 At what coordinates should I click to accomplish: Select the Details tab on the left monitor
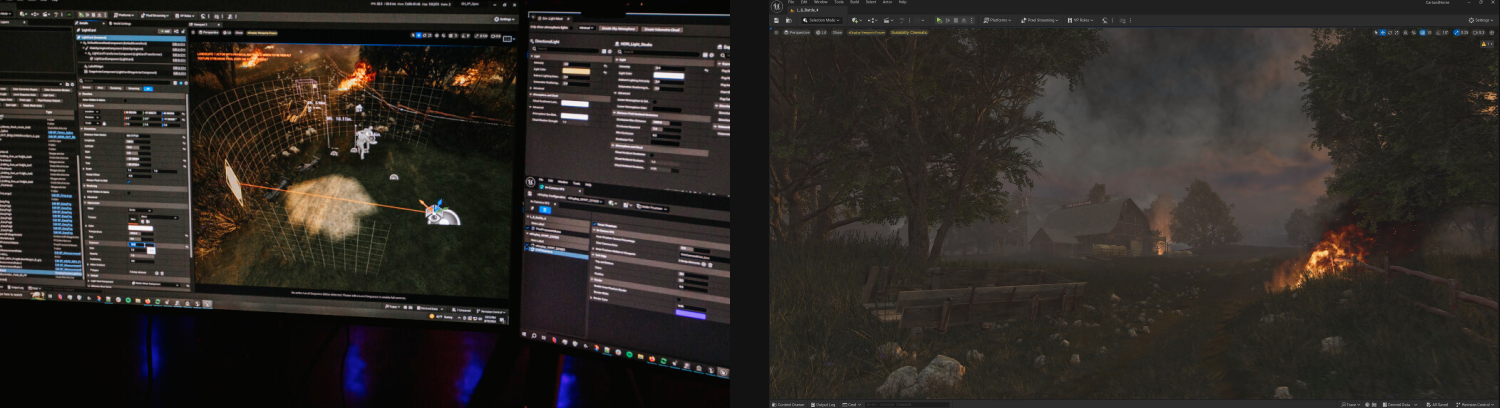tap(84, 23)
